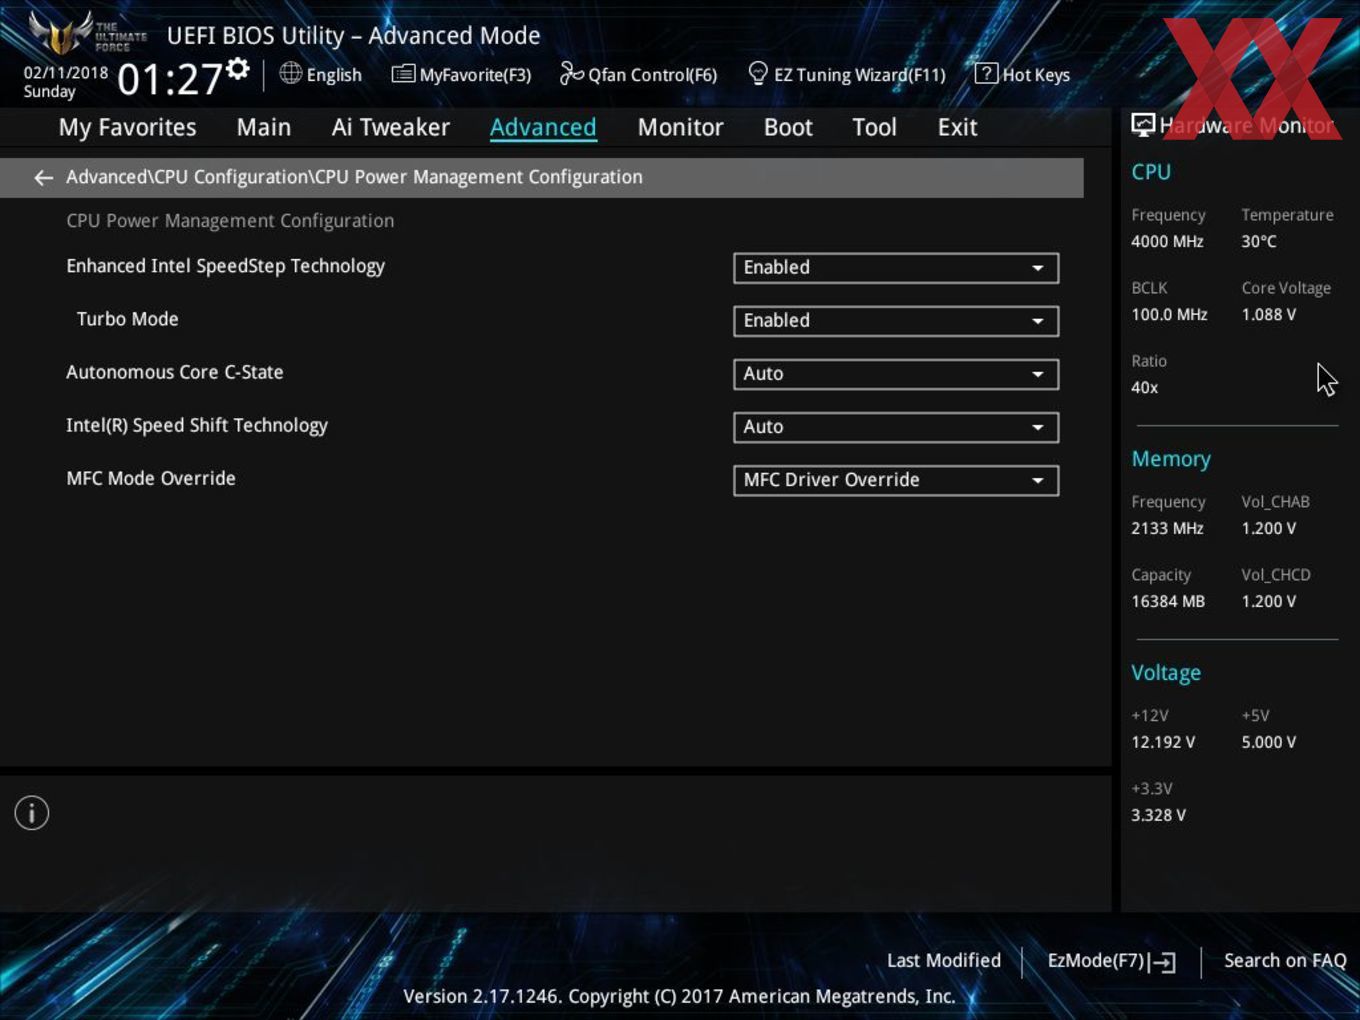Open Intel(R) Speed Shift Technology dropdown
Viewport: 1360px width, 1020px height.
896,427
